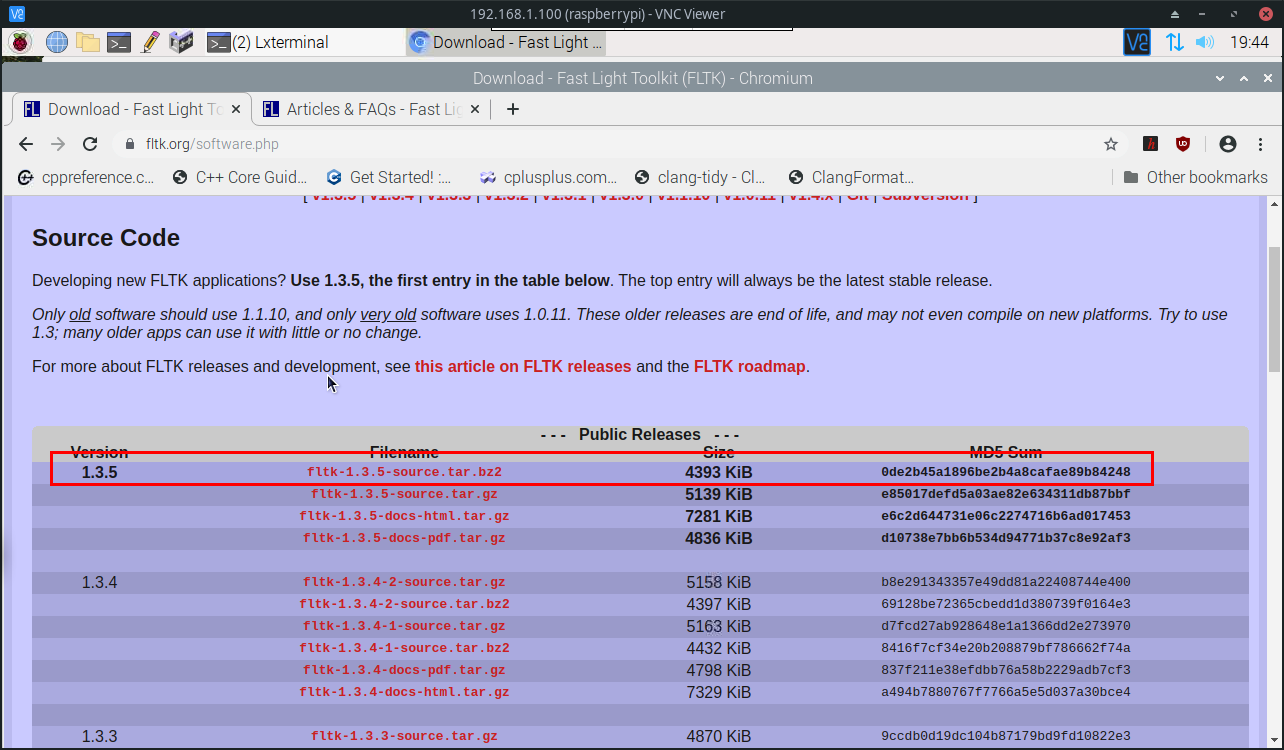Download fltk-1.3.5-docs-pdf.tar.gz
This screenshot has width=1284, height=750.
click(x=404, y=538)
